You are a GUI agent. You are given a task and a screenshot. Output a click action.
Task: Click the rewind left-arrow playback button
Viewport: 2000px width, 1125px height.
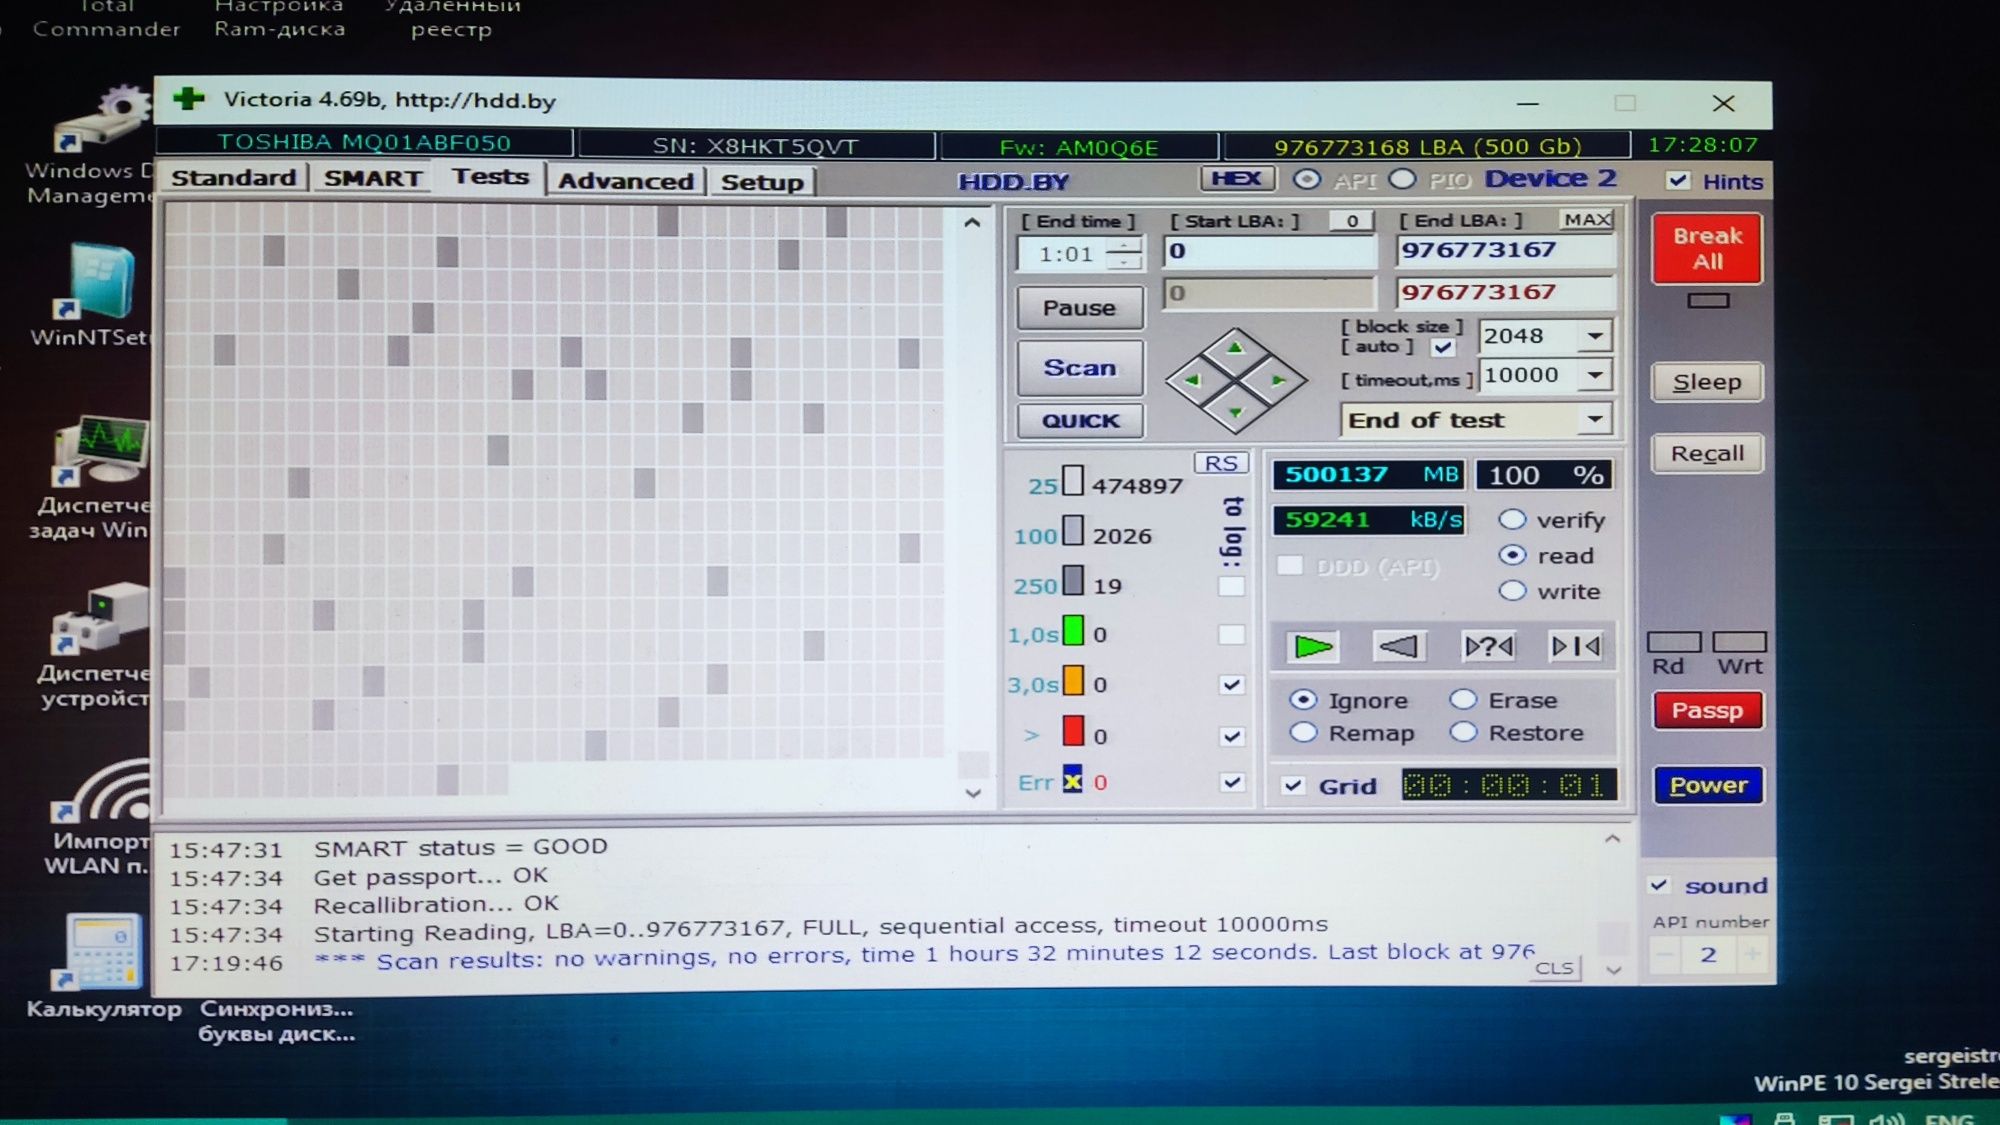click(1399, 647)
